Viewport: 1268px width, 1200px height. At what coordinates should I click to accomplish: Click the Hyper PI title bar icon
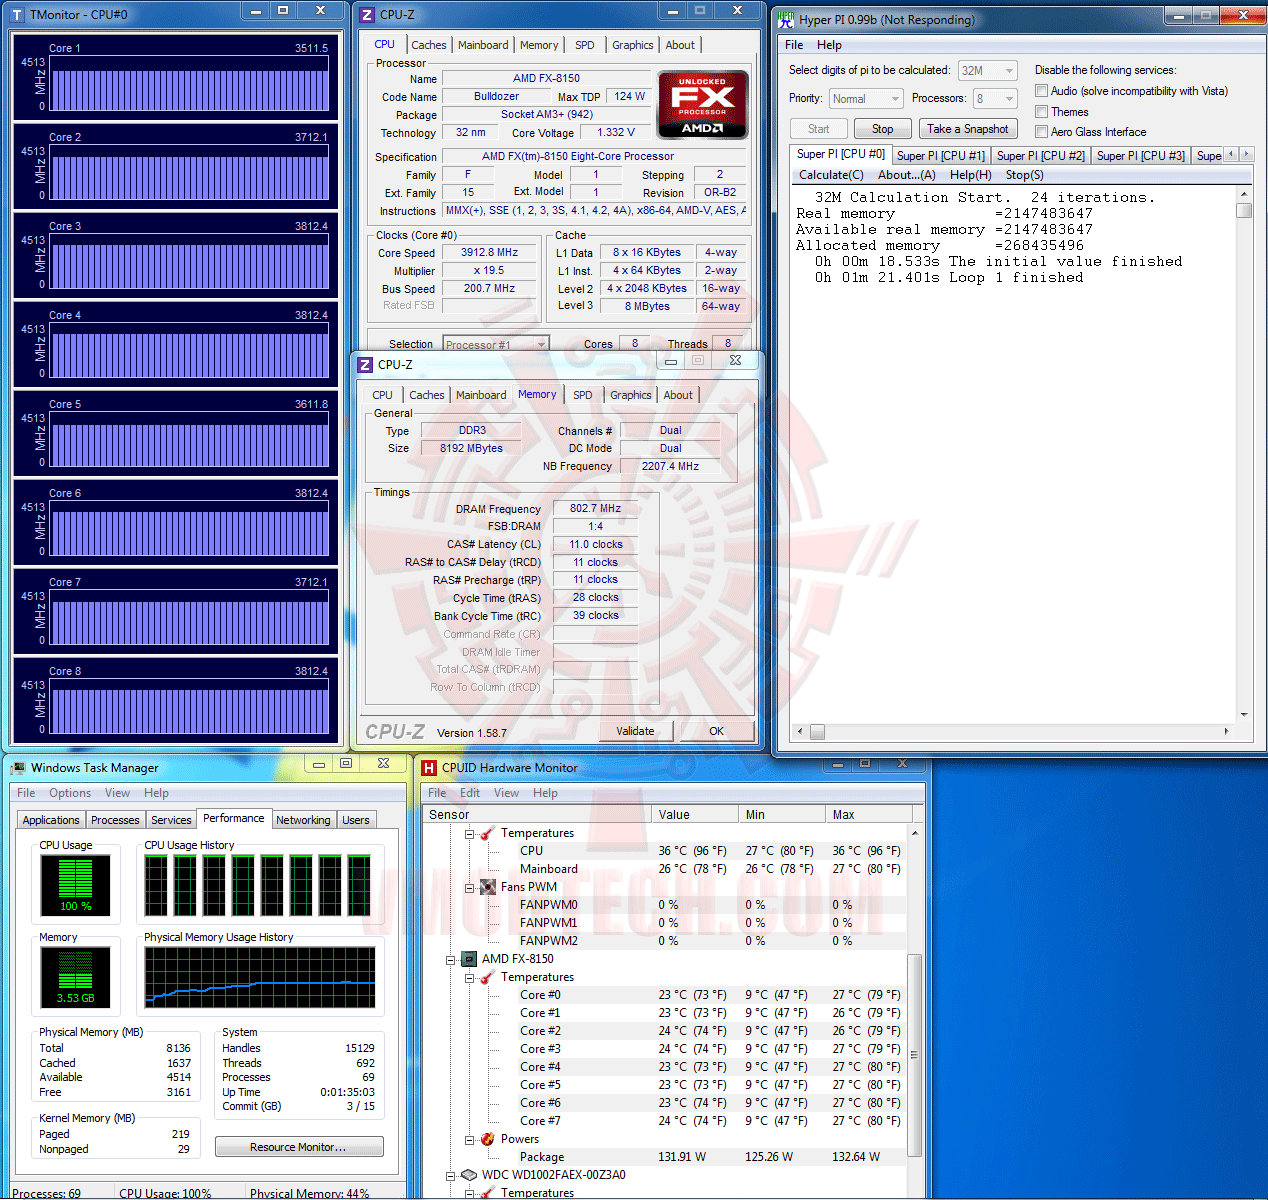(x=786, y=19)
